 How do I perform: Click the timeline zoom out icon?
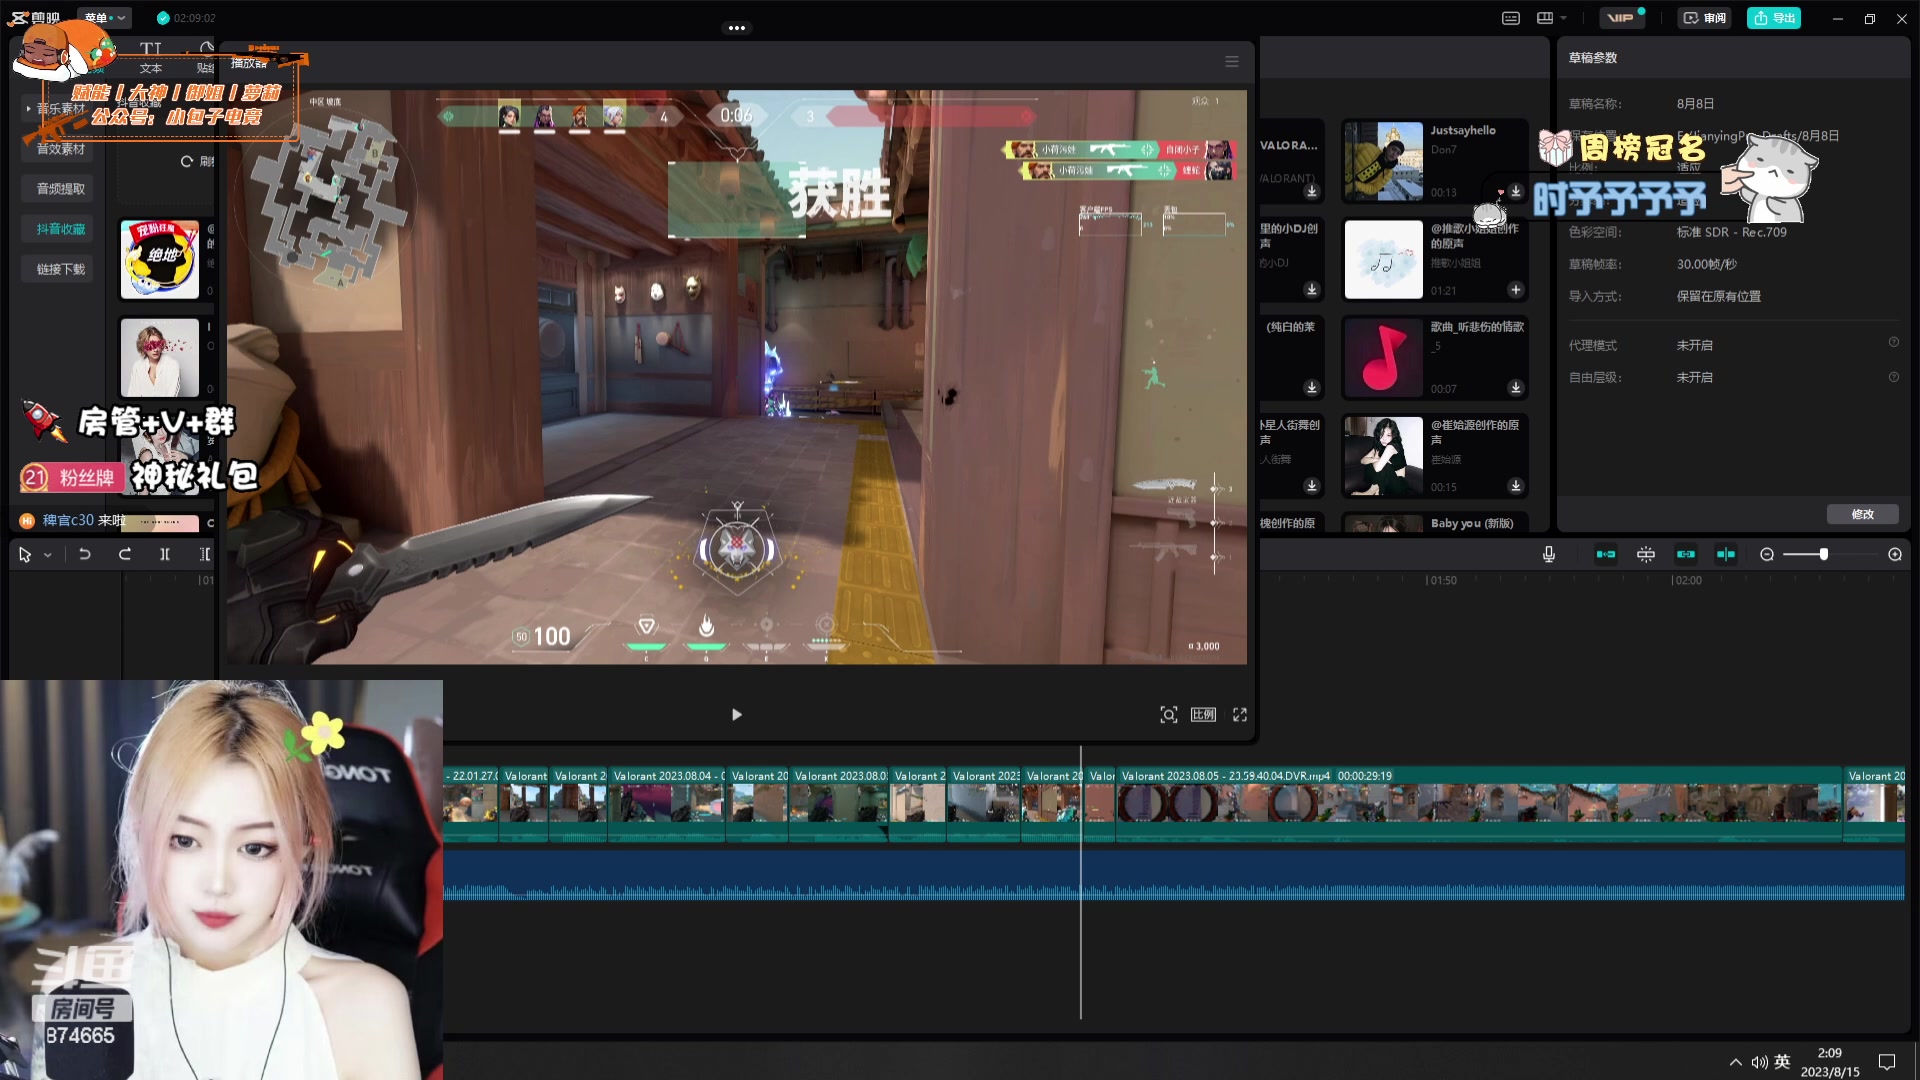[x=1767, y=554]
